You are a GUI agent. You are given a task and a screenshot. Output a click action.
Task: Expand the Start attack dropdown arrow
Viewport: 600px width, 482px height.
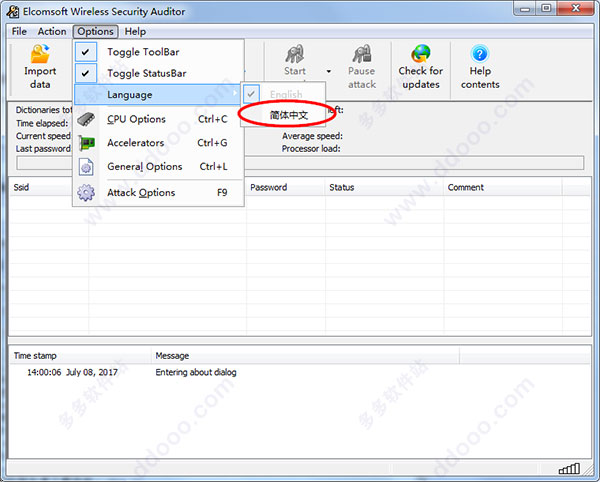point(329,71)
